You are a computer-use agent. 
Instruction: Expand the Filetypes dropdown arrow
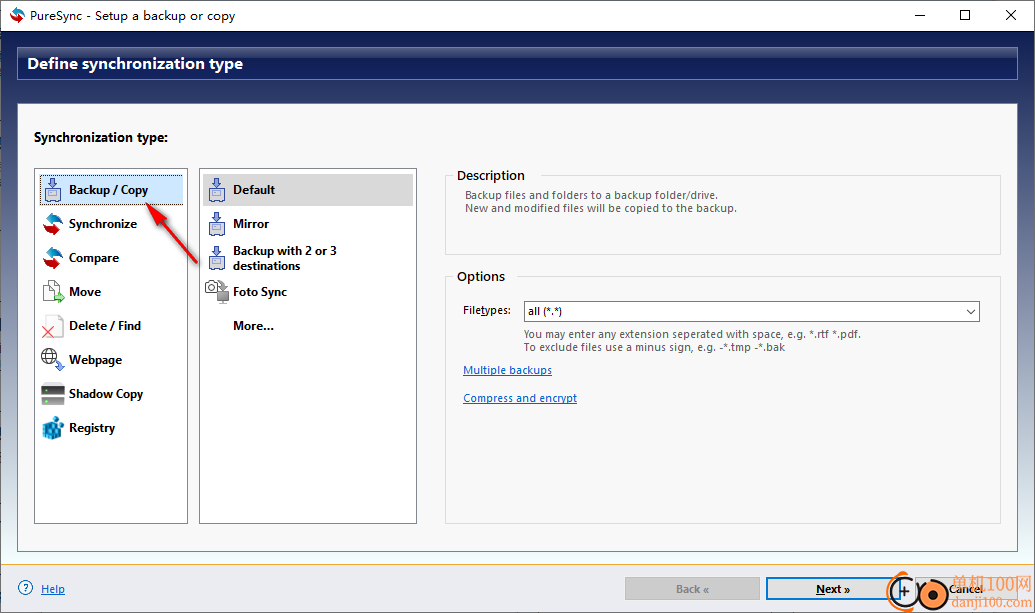(970, 311)
